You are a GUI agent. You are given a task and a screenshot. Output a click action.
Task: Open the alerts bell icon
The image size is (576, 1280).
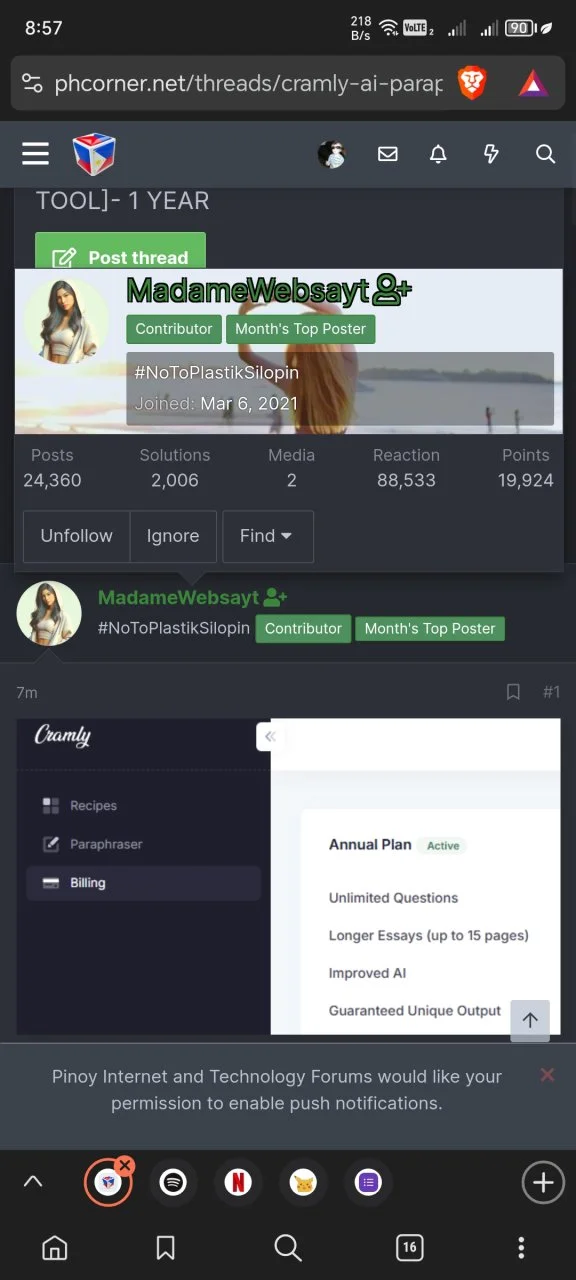[x=438, y=154]
